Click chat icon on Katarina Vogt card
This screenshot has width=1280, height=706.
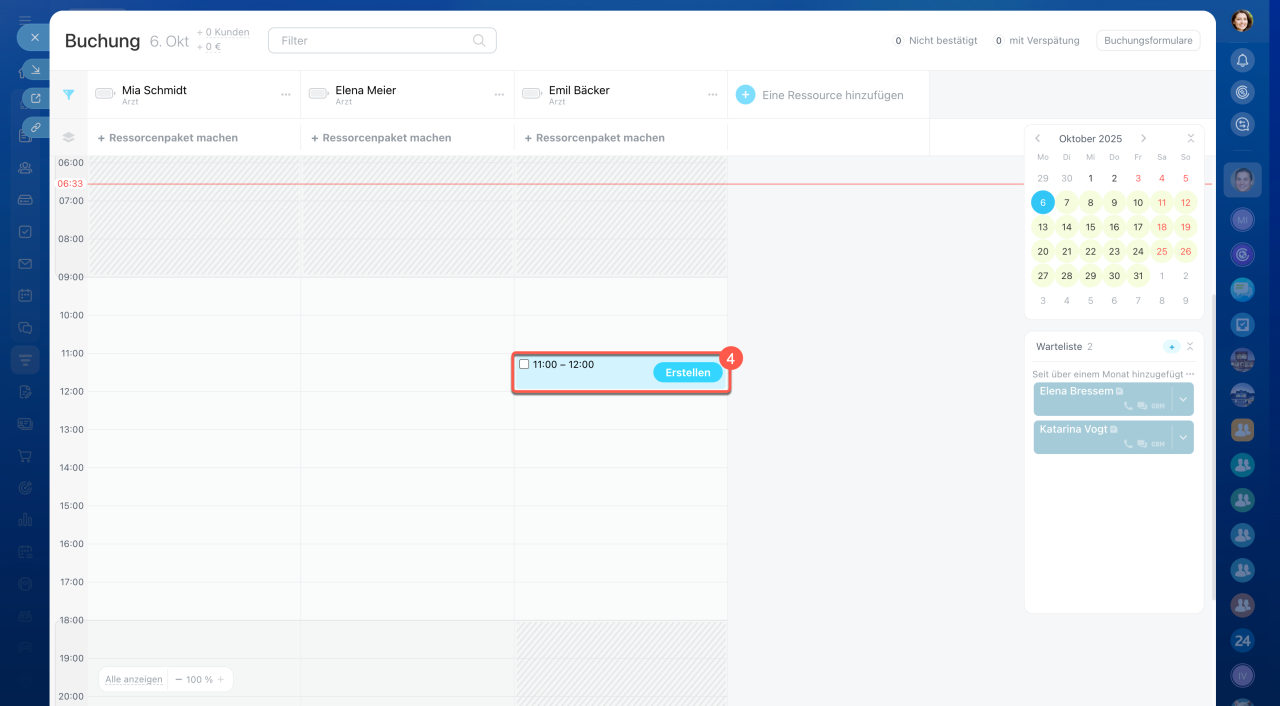click(x=1143, y=444)
